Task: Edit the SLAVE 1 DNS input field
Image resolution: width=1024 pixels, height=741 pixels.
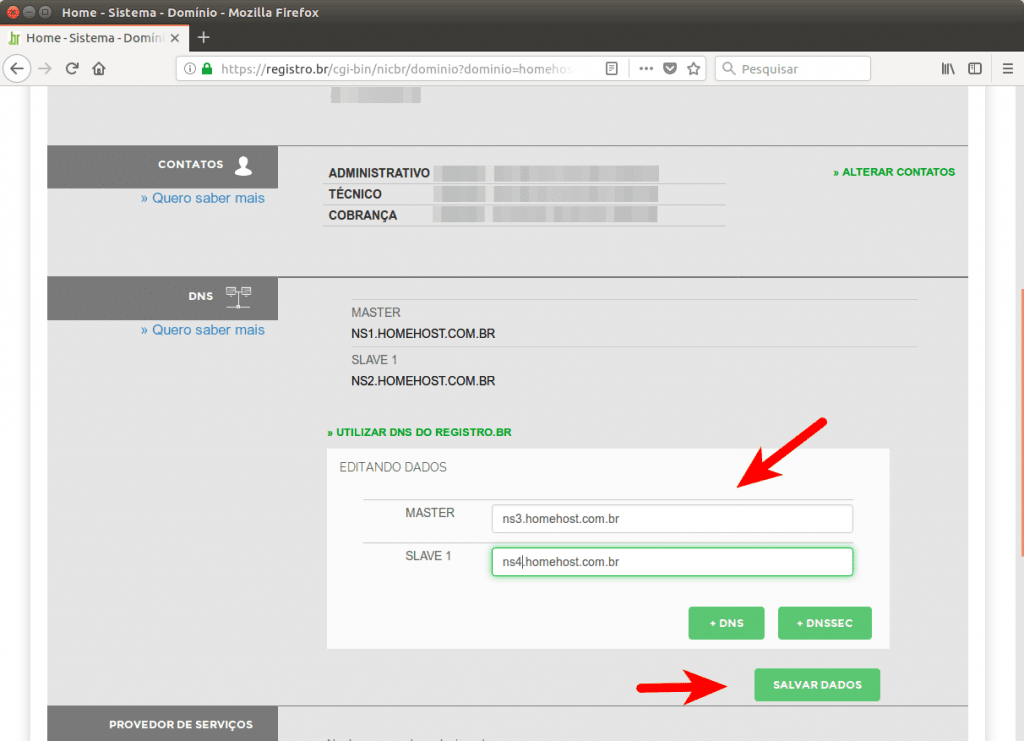Action: tap(672, 561)
